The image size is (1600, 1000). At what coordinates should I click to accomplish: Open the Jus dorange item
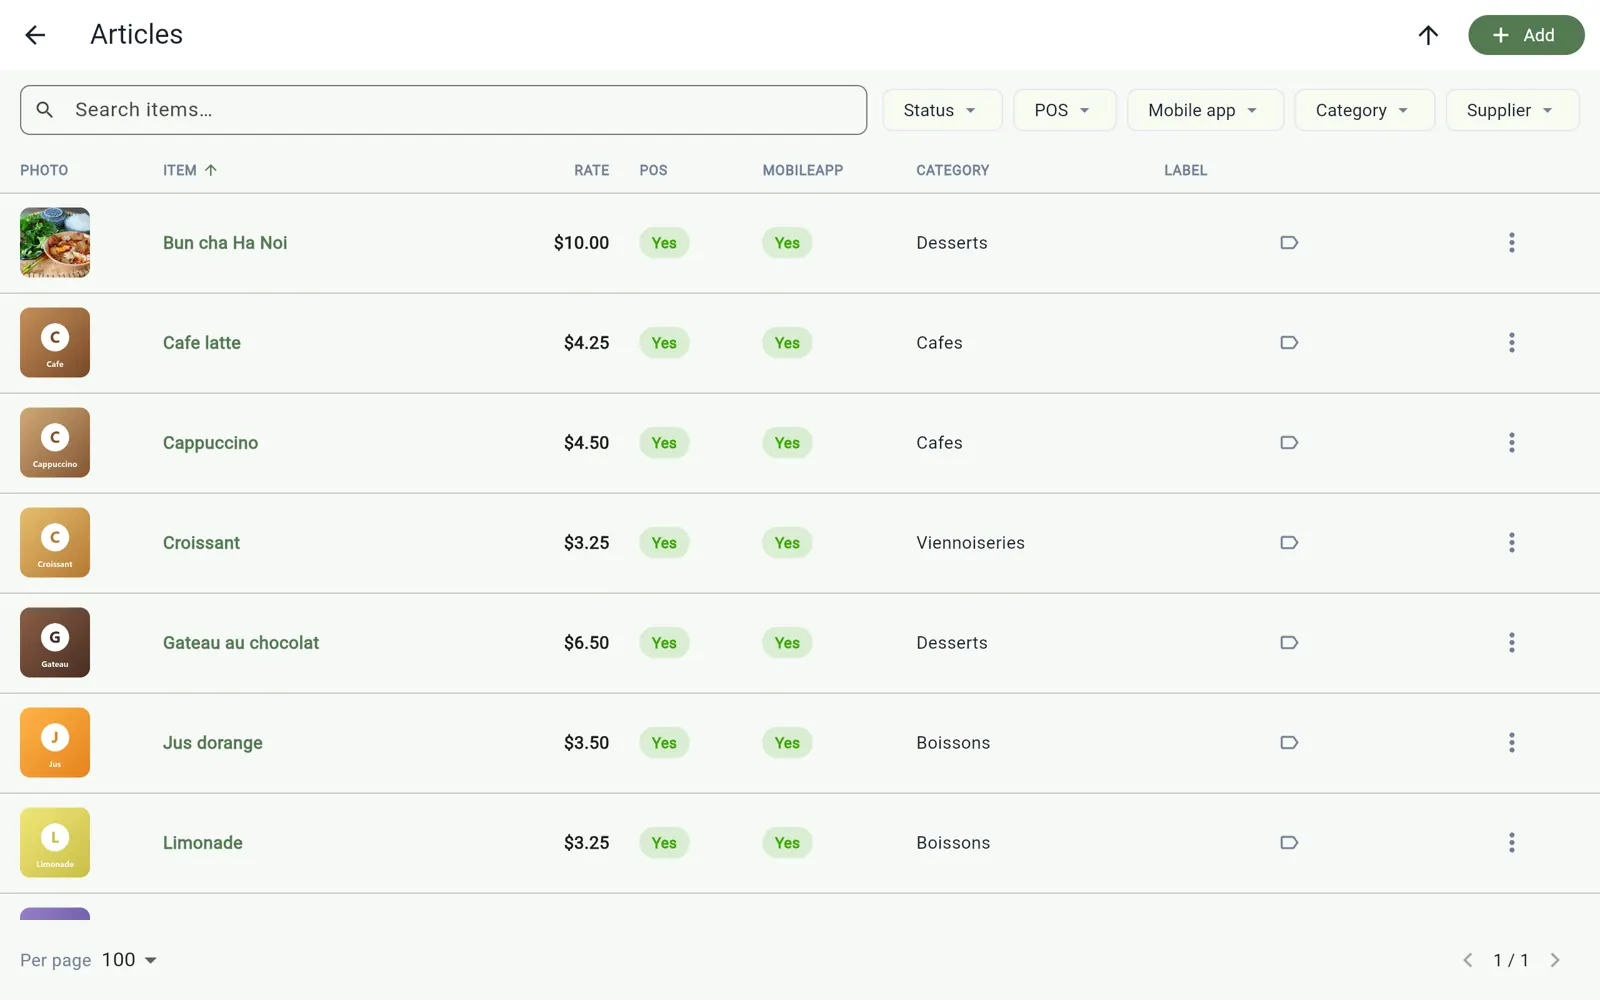pyautogui.click(x=213, y=743)
